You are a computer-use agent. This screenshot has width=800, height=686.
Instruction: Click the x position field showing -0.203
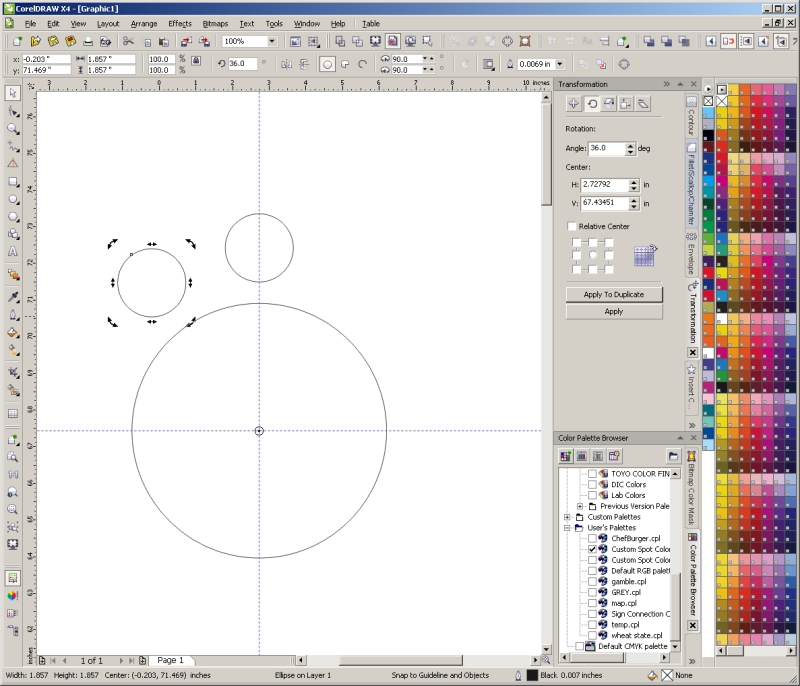45,59
